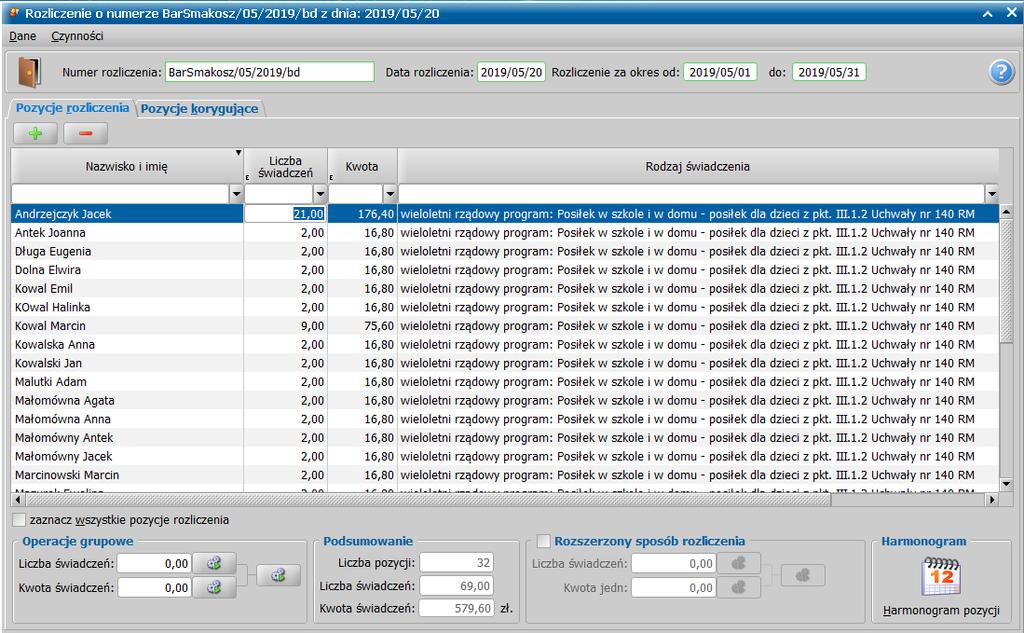Select the row 'Kowalski Jan'

505,363
